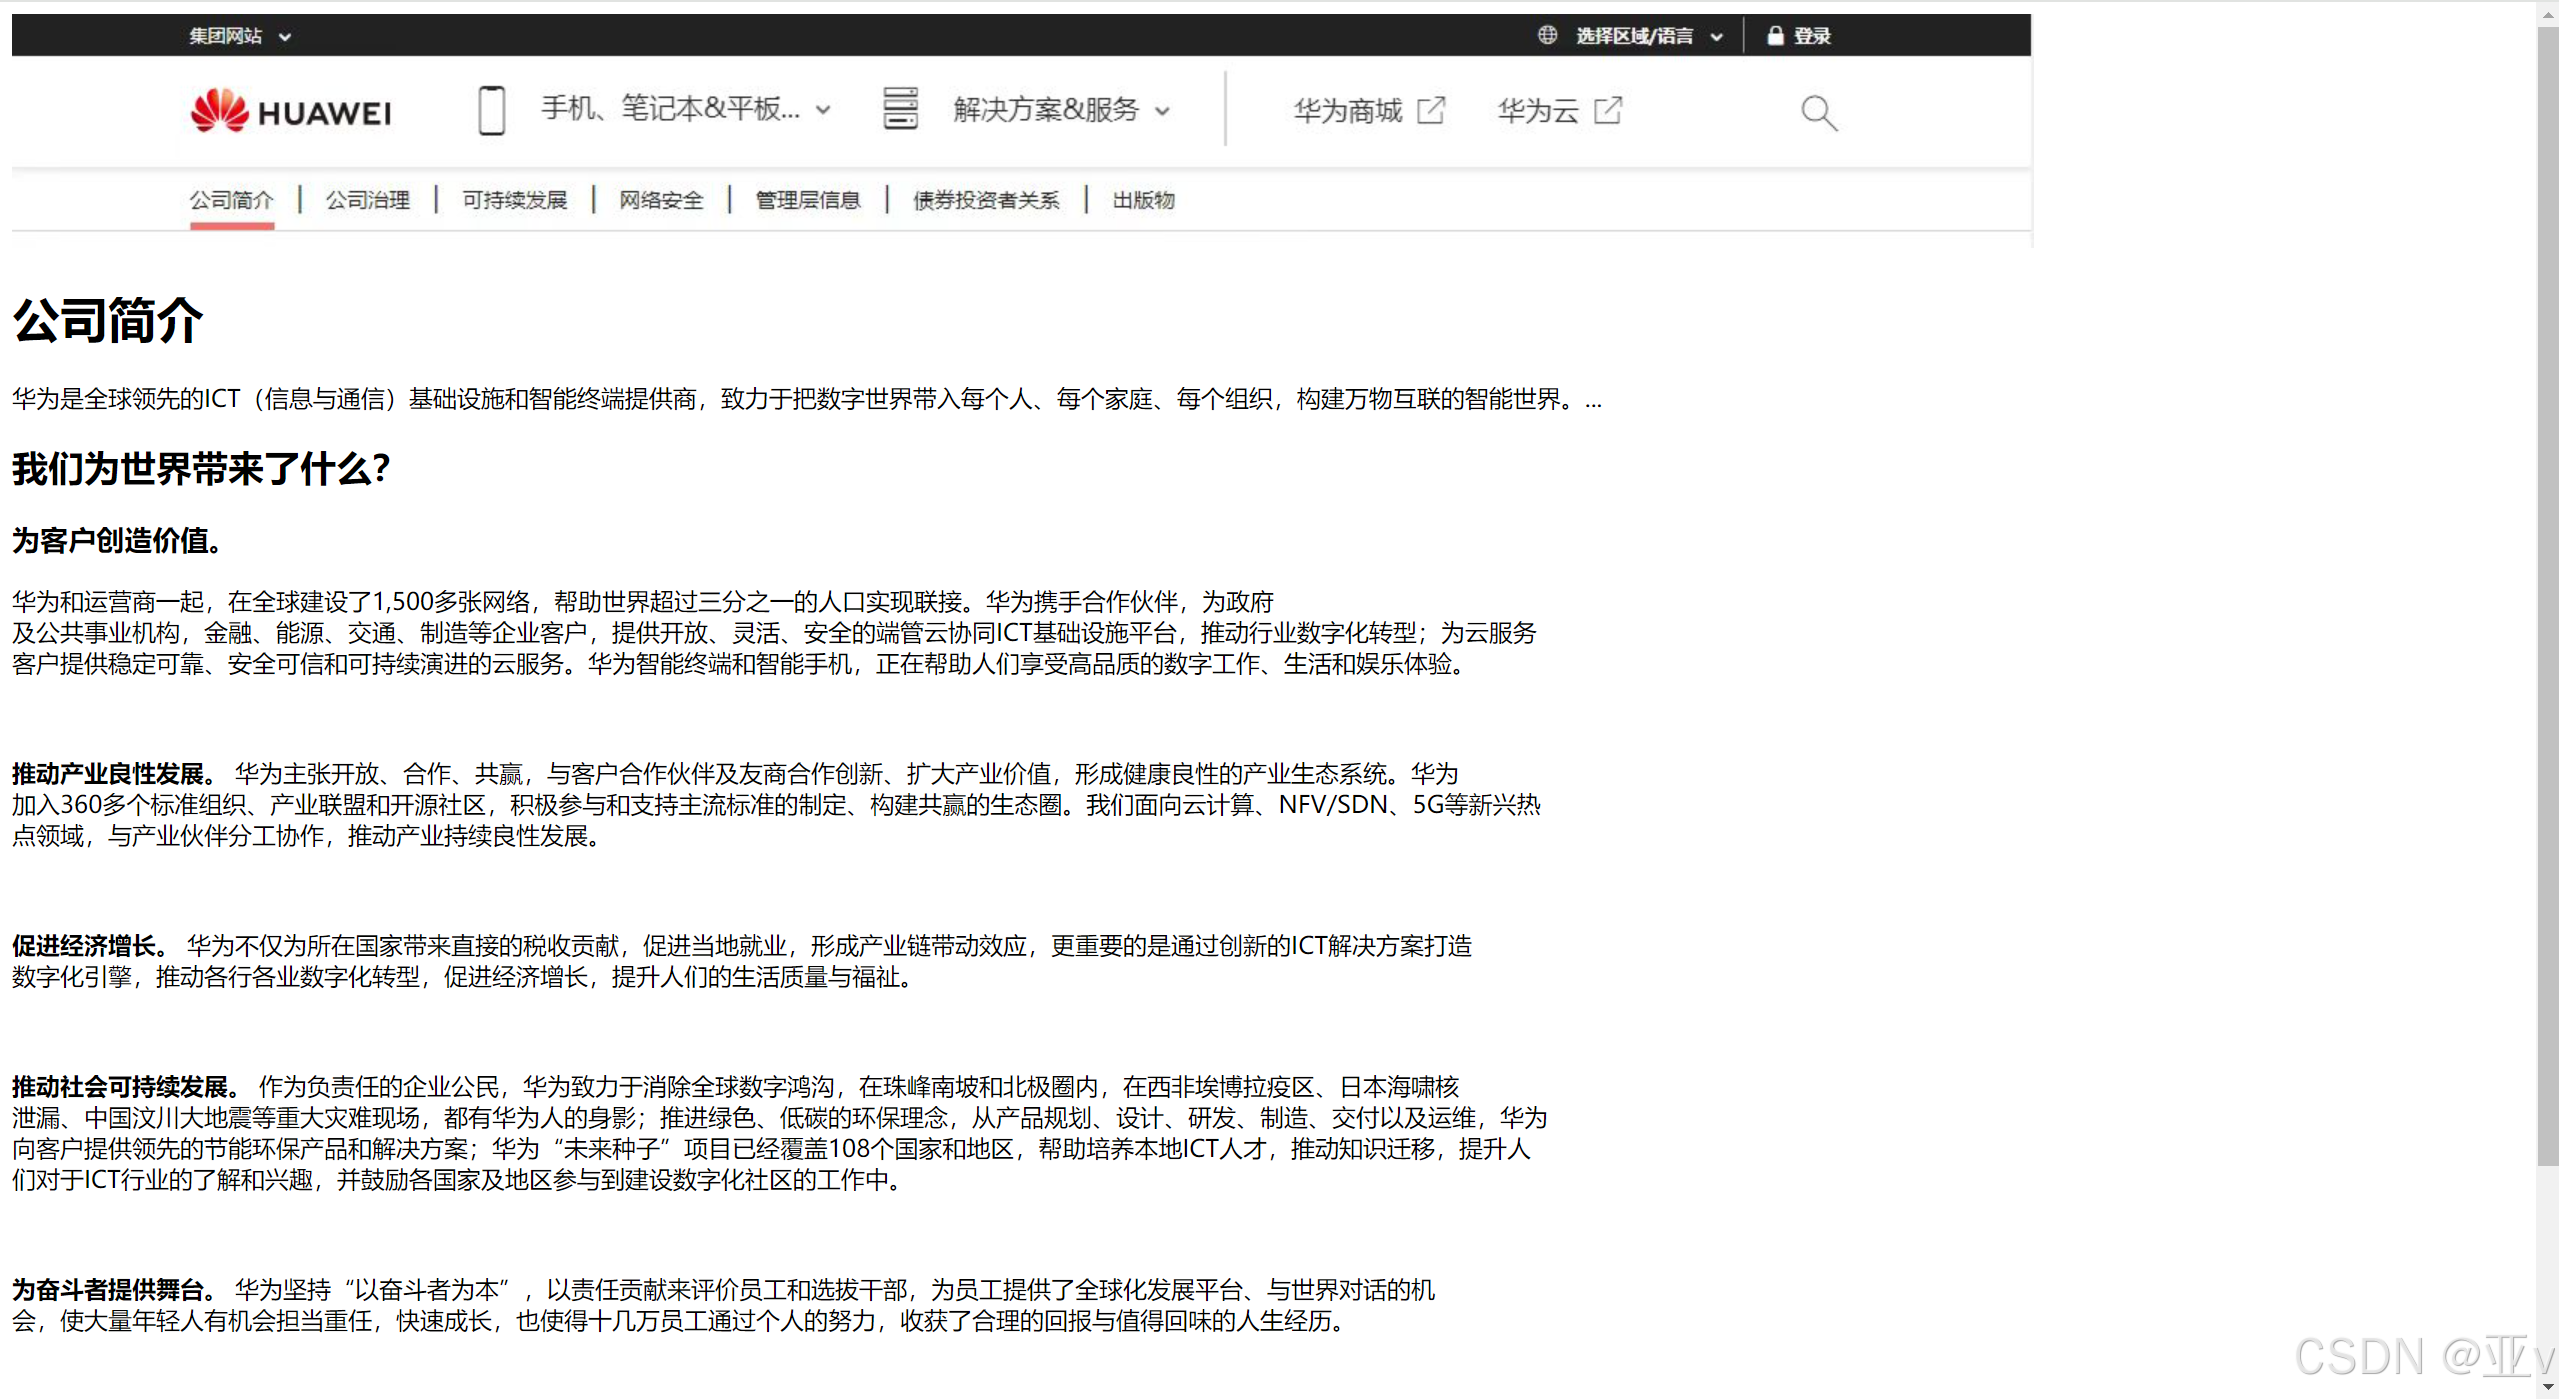Image resolution: width=2559 pixels, height=1399 pixels.
Task: Visit 华为商城 store link
Action: click(1346, 110)
